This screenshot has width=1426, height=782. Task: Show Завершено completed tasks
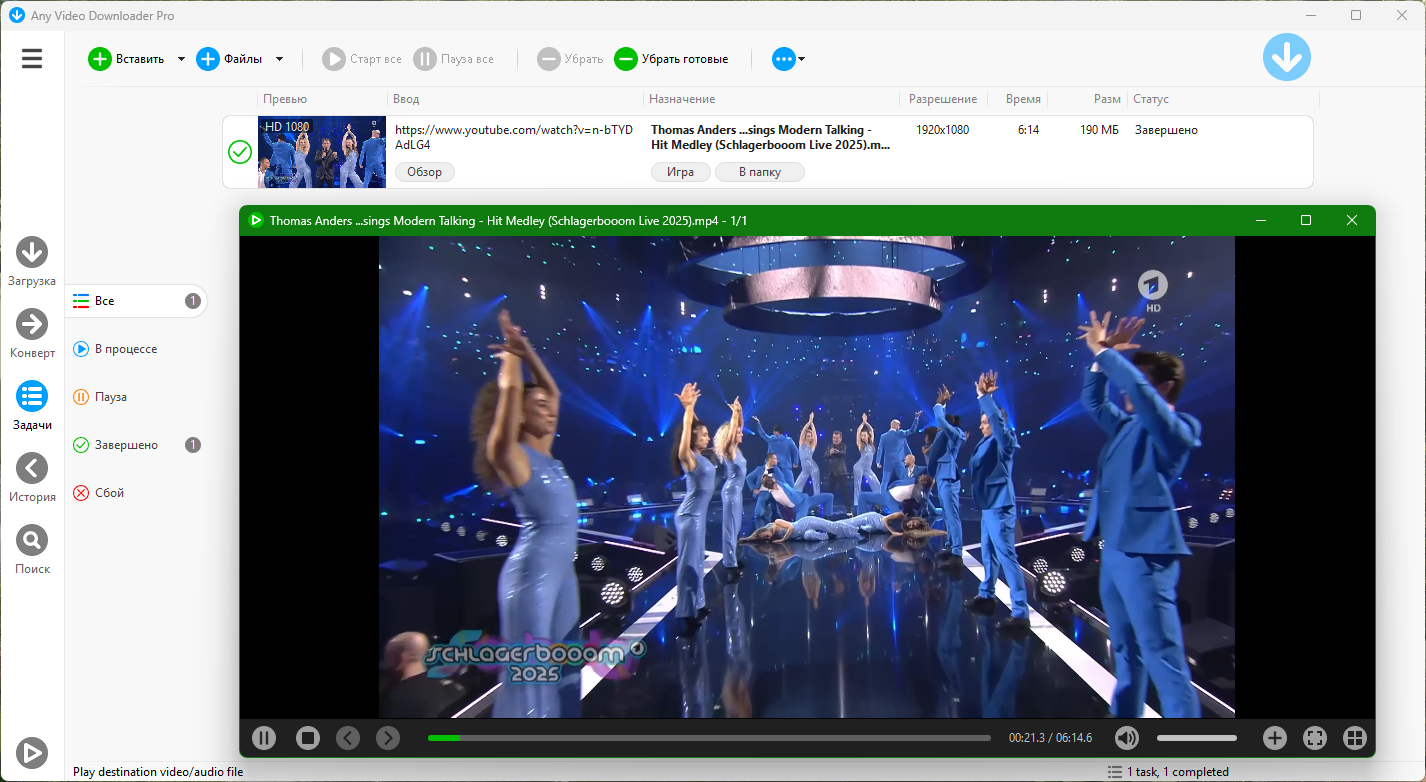[x=137, y=445]
